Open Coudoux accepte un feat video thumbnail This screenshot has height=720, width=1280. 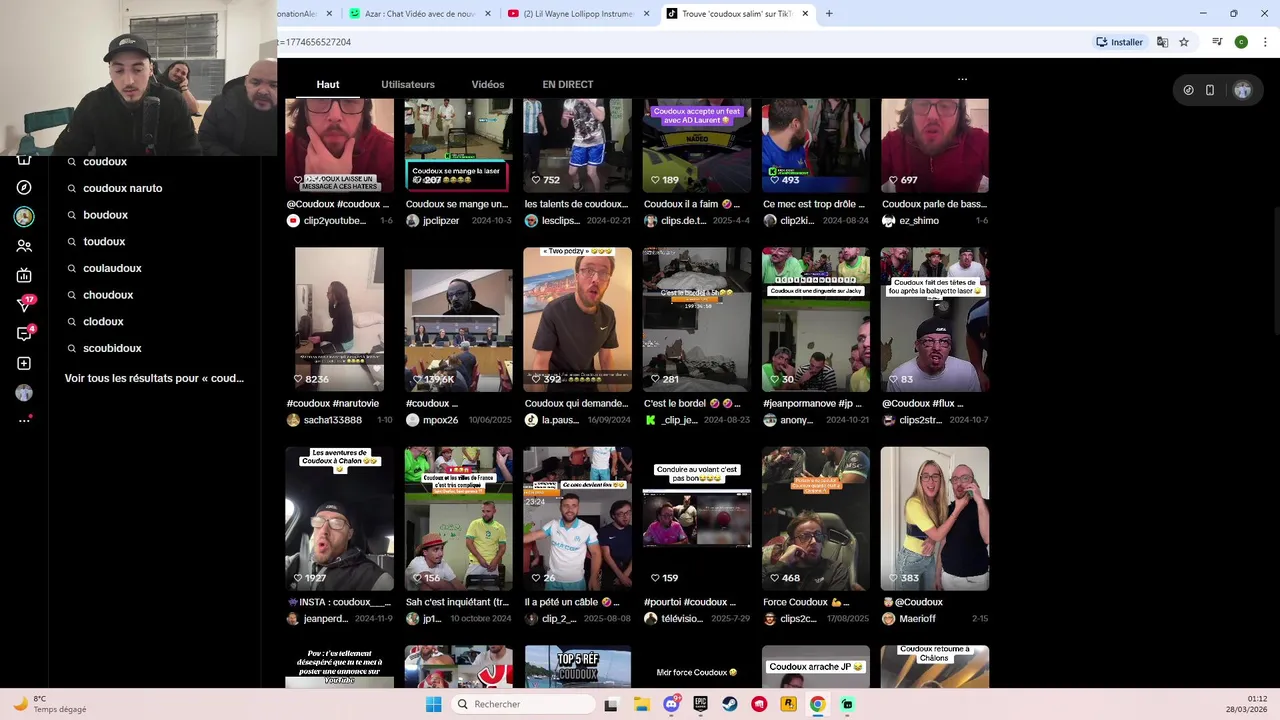click(696, 145)
